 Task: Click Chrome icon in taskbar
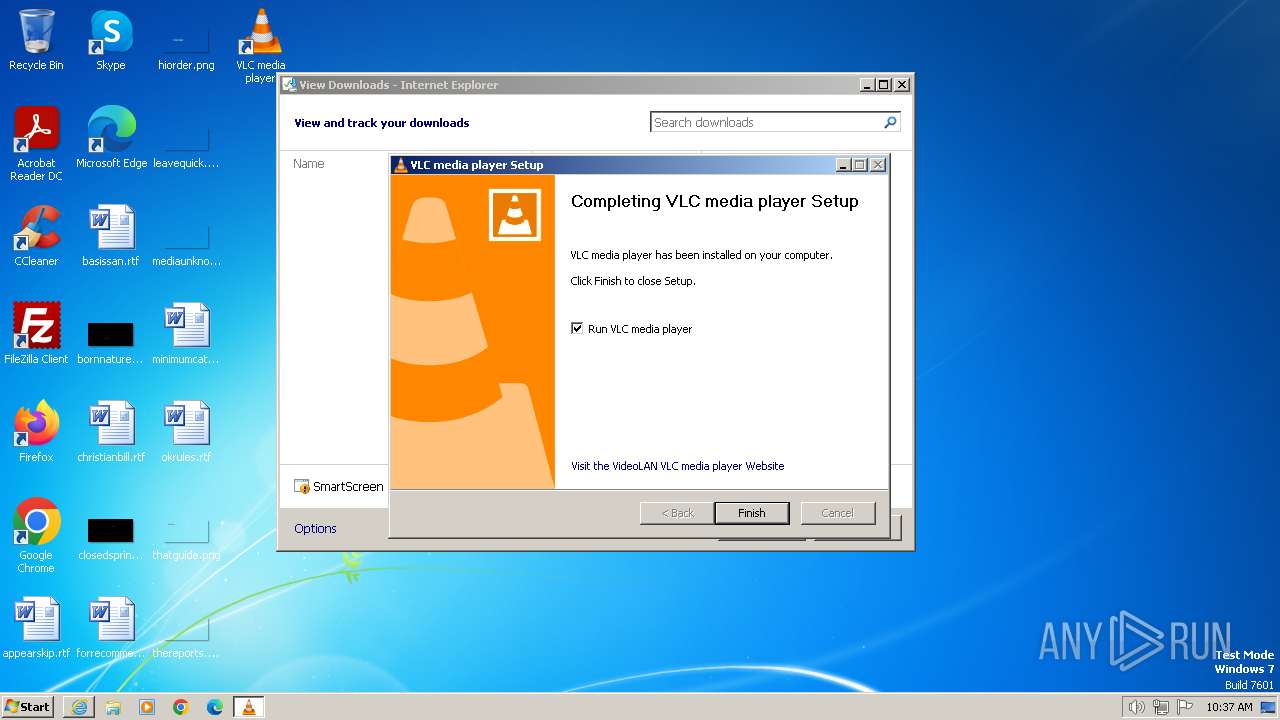point(181,707)
